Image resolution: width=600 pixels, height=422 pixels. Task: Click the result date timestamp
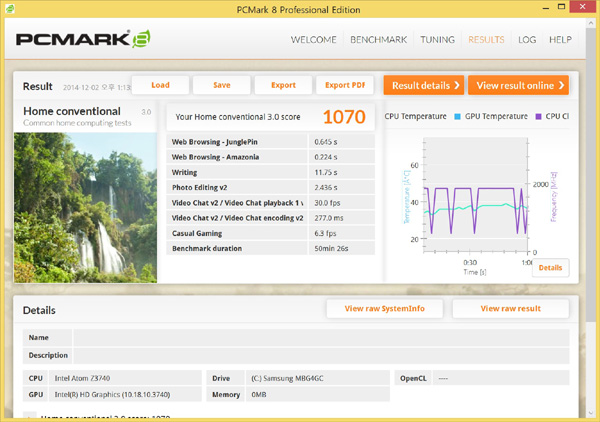[x=97, y=87]
